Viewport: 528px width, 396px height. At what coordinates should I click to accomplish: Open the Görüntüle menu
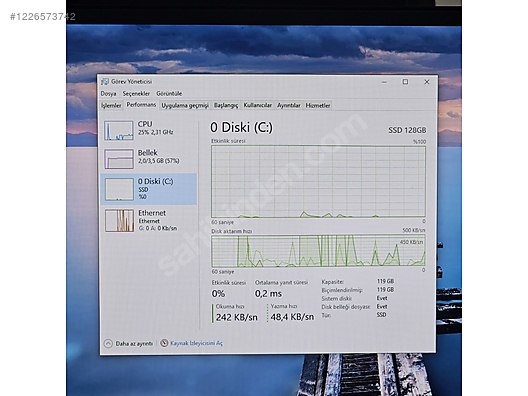[169, 94]
